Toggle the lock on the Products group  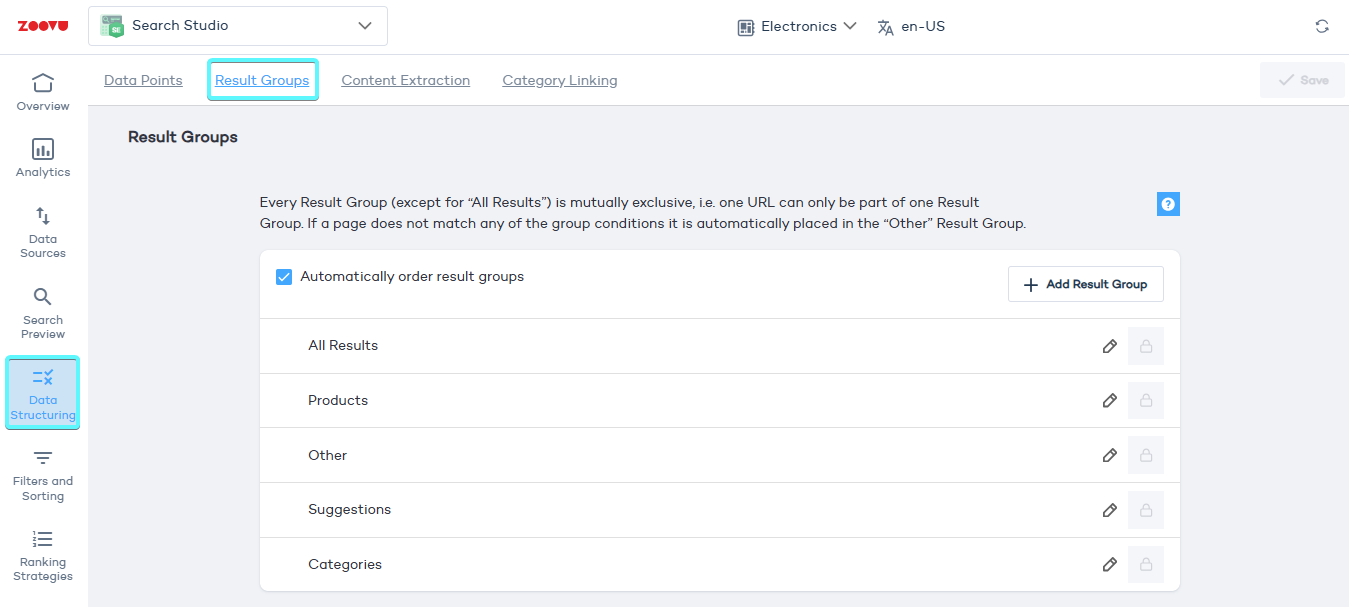[x=1145, y=400]
